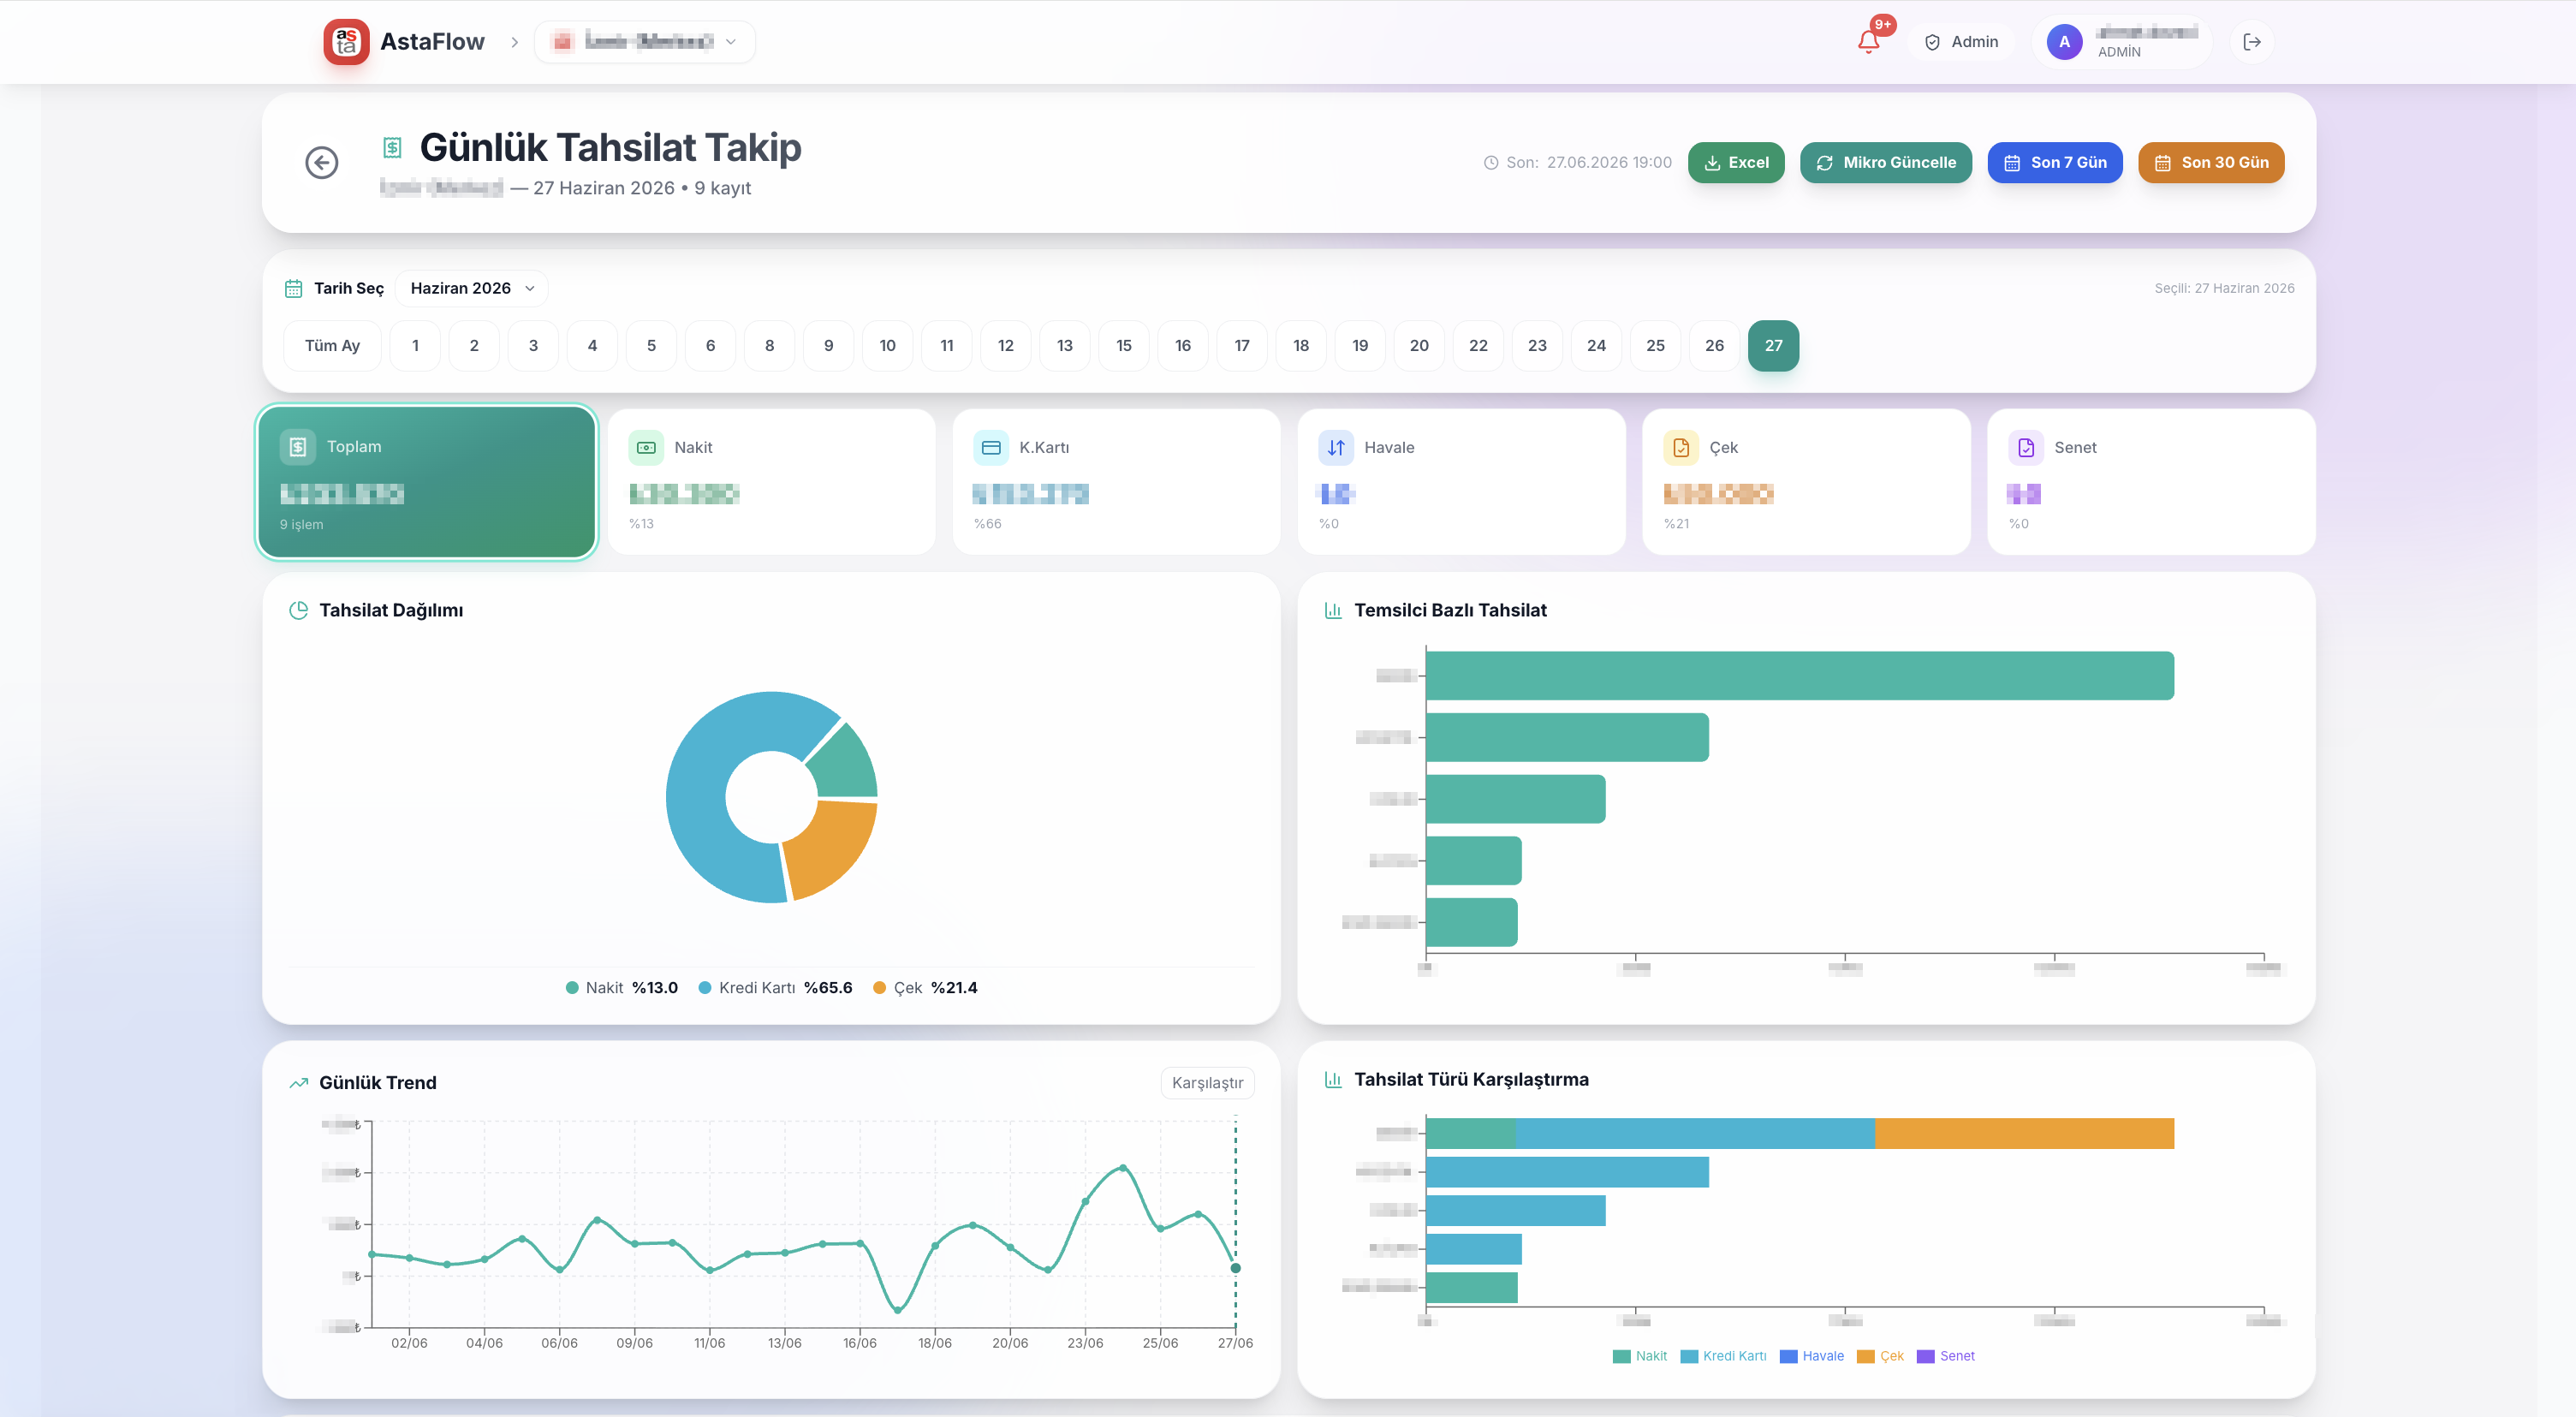The image size is (2576, 1417).
Task: Open the Haziran 2026 month dropdown
Action: [x=472, y=288]
